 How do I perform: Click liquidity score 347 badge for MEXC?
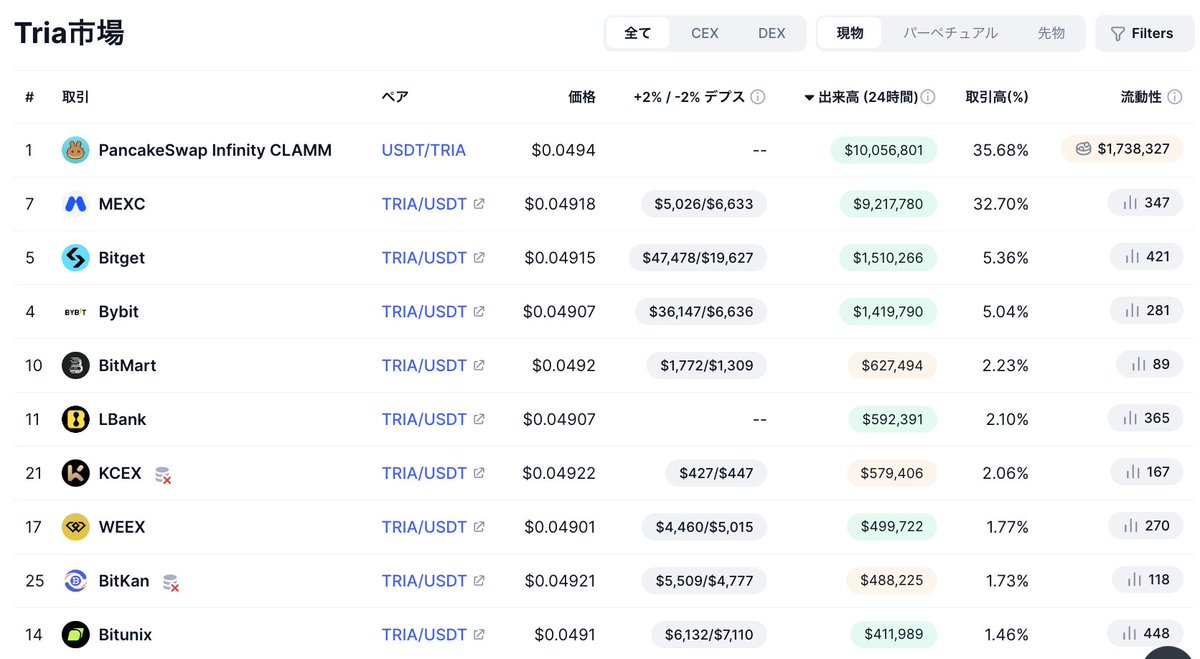[x=1145, y=203]
